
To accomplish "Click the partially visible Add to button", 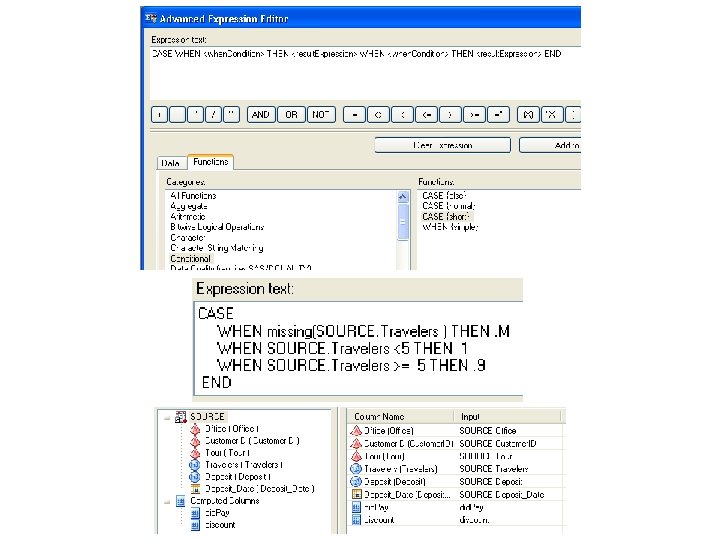I will coord(550,145).
